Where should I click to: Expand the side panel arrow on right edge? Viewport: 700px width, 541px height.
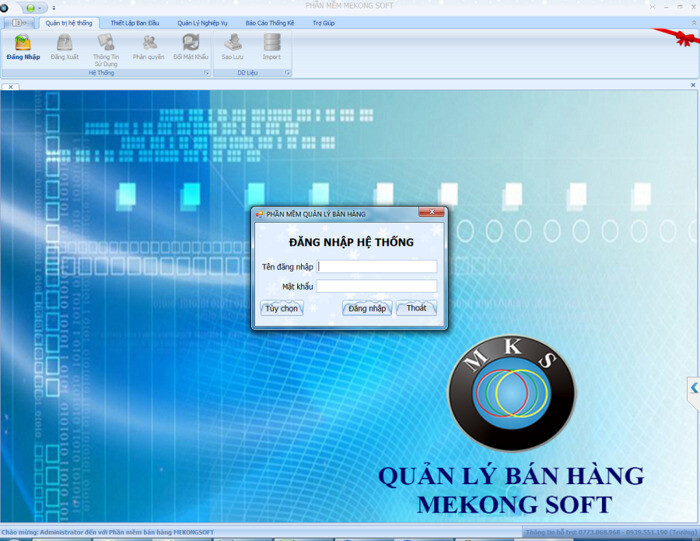[694, 388]
